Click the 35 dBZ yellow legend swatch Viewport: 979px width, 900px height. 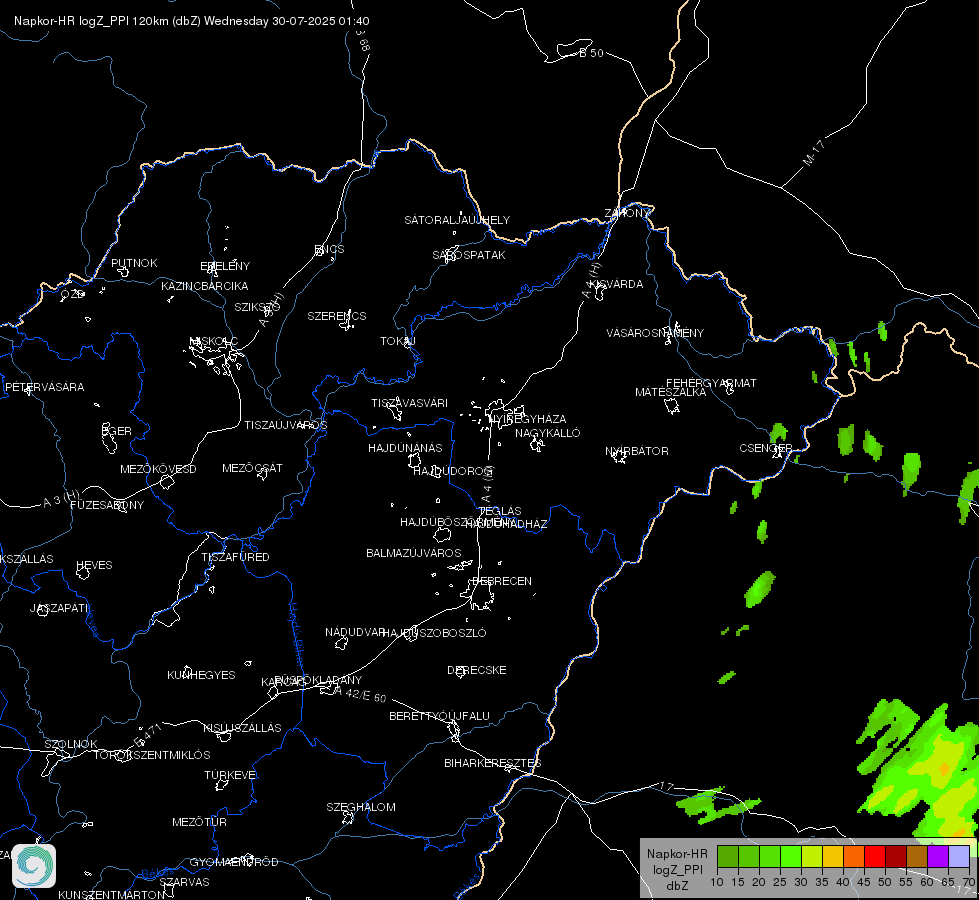pos(833,856)
